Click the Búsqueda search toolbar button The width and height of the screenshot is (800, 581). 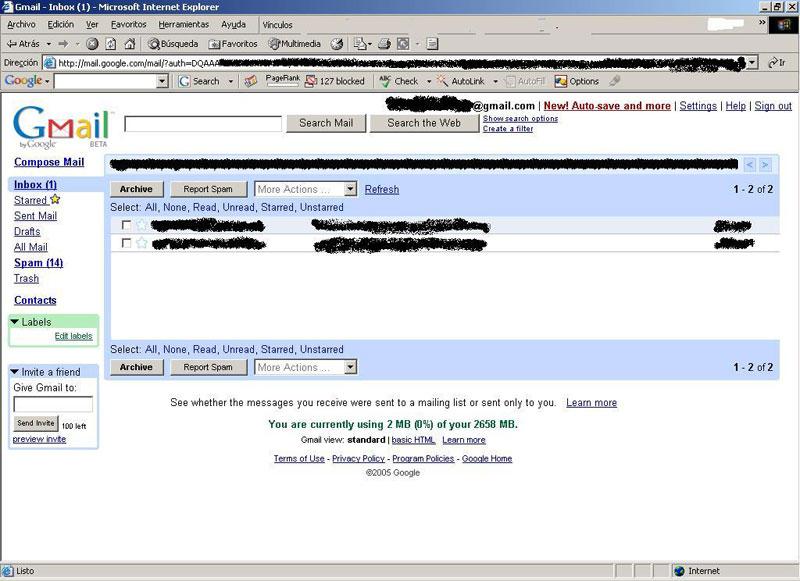click(173, 44)
